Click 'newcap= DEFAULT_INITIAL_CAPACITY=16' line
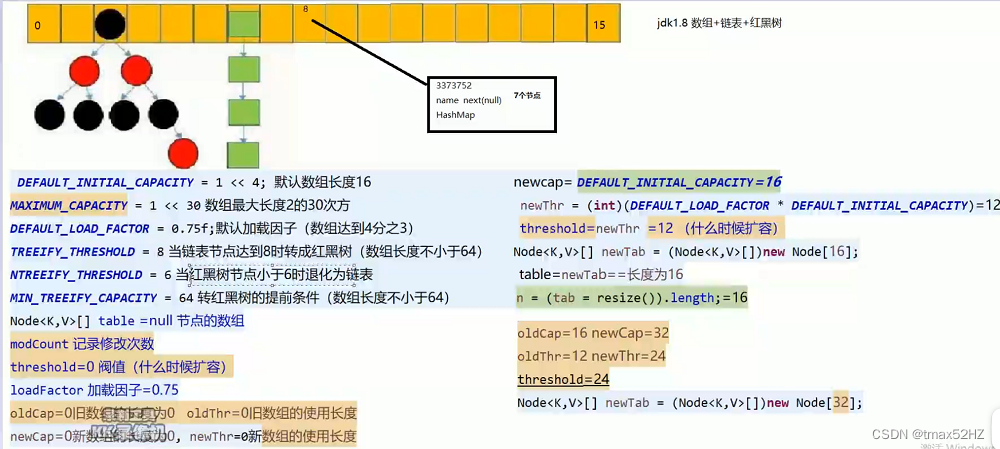Image resolution: width=1000 pixels, height=449 pixels. coord(647,182)
